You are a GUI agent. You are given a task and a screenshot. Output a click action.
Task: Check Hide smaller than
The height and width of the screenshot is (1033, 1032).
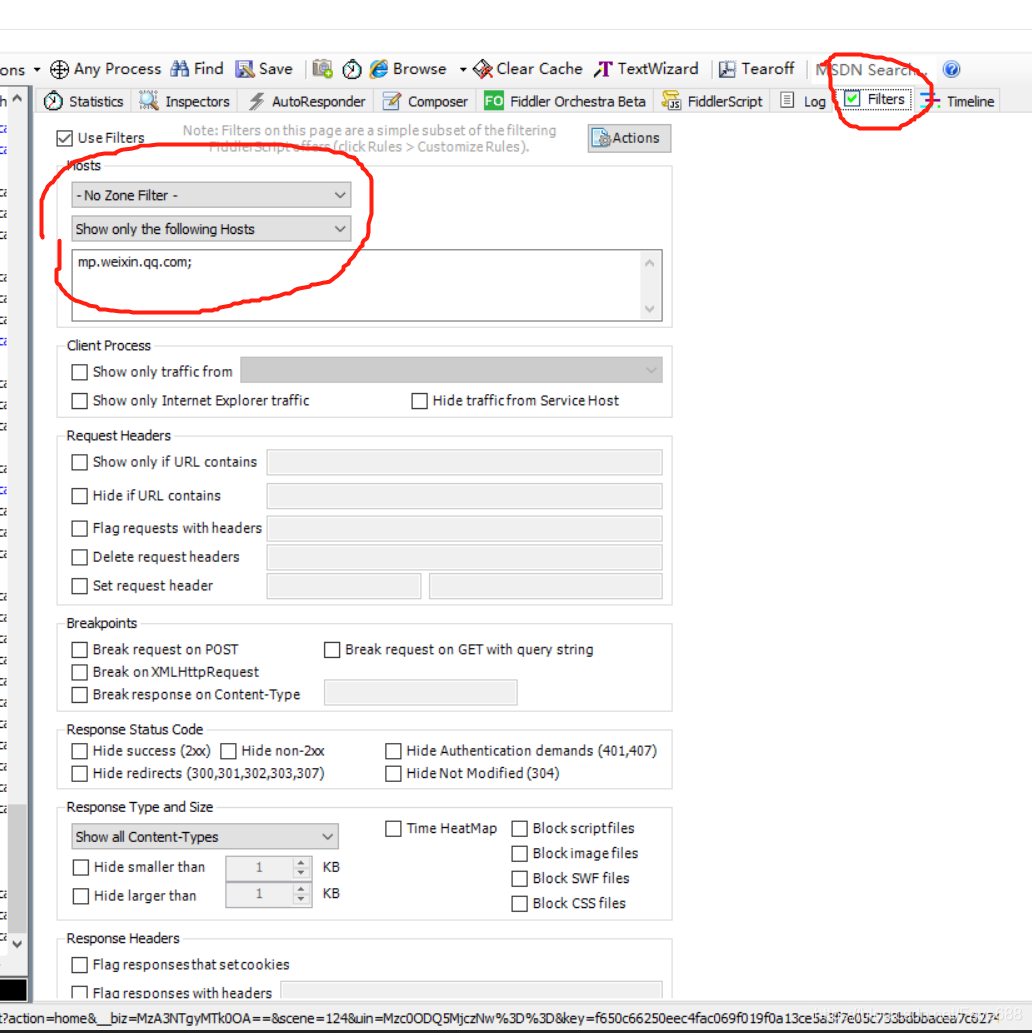(x=80, y=868)
